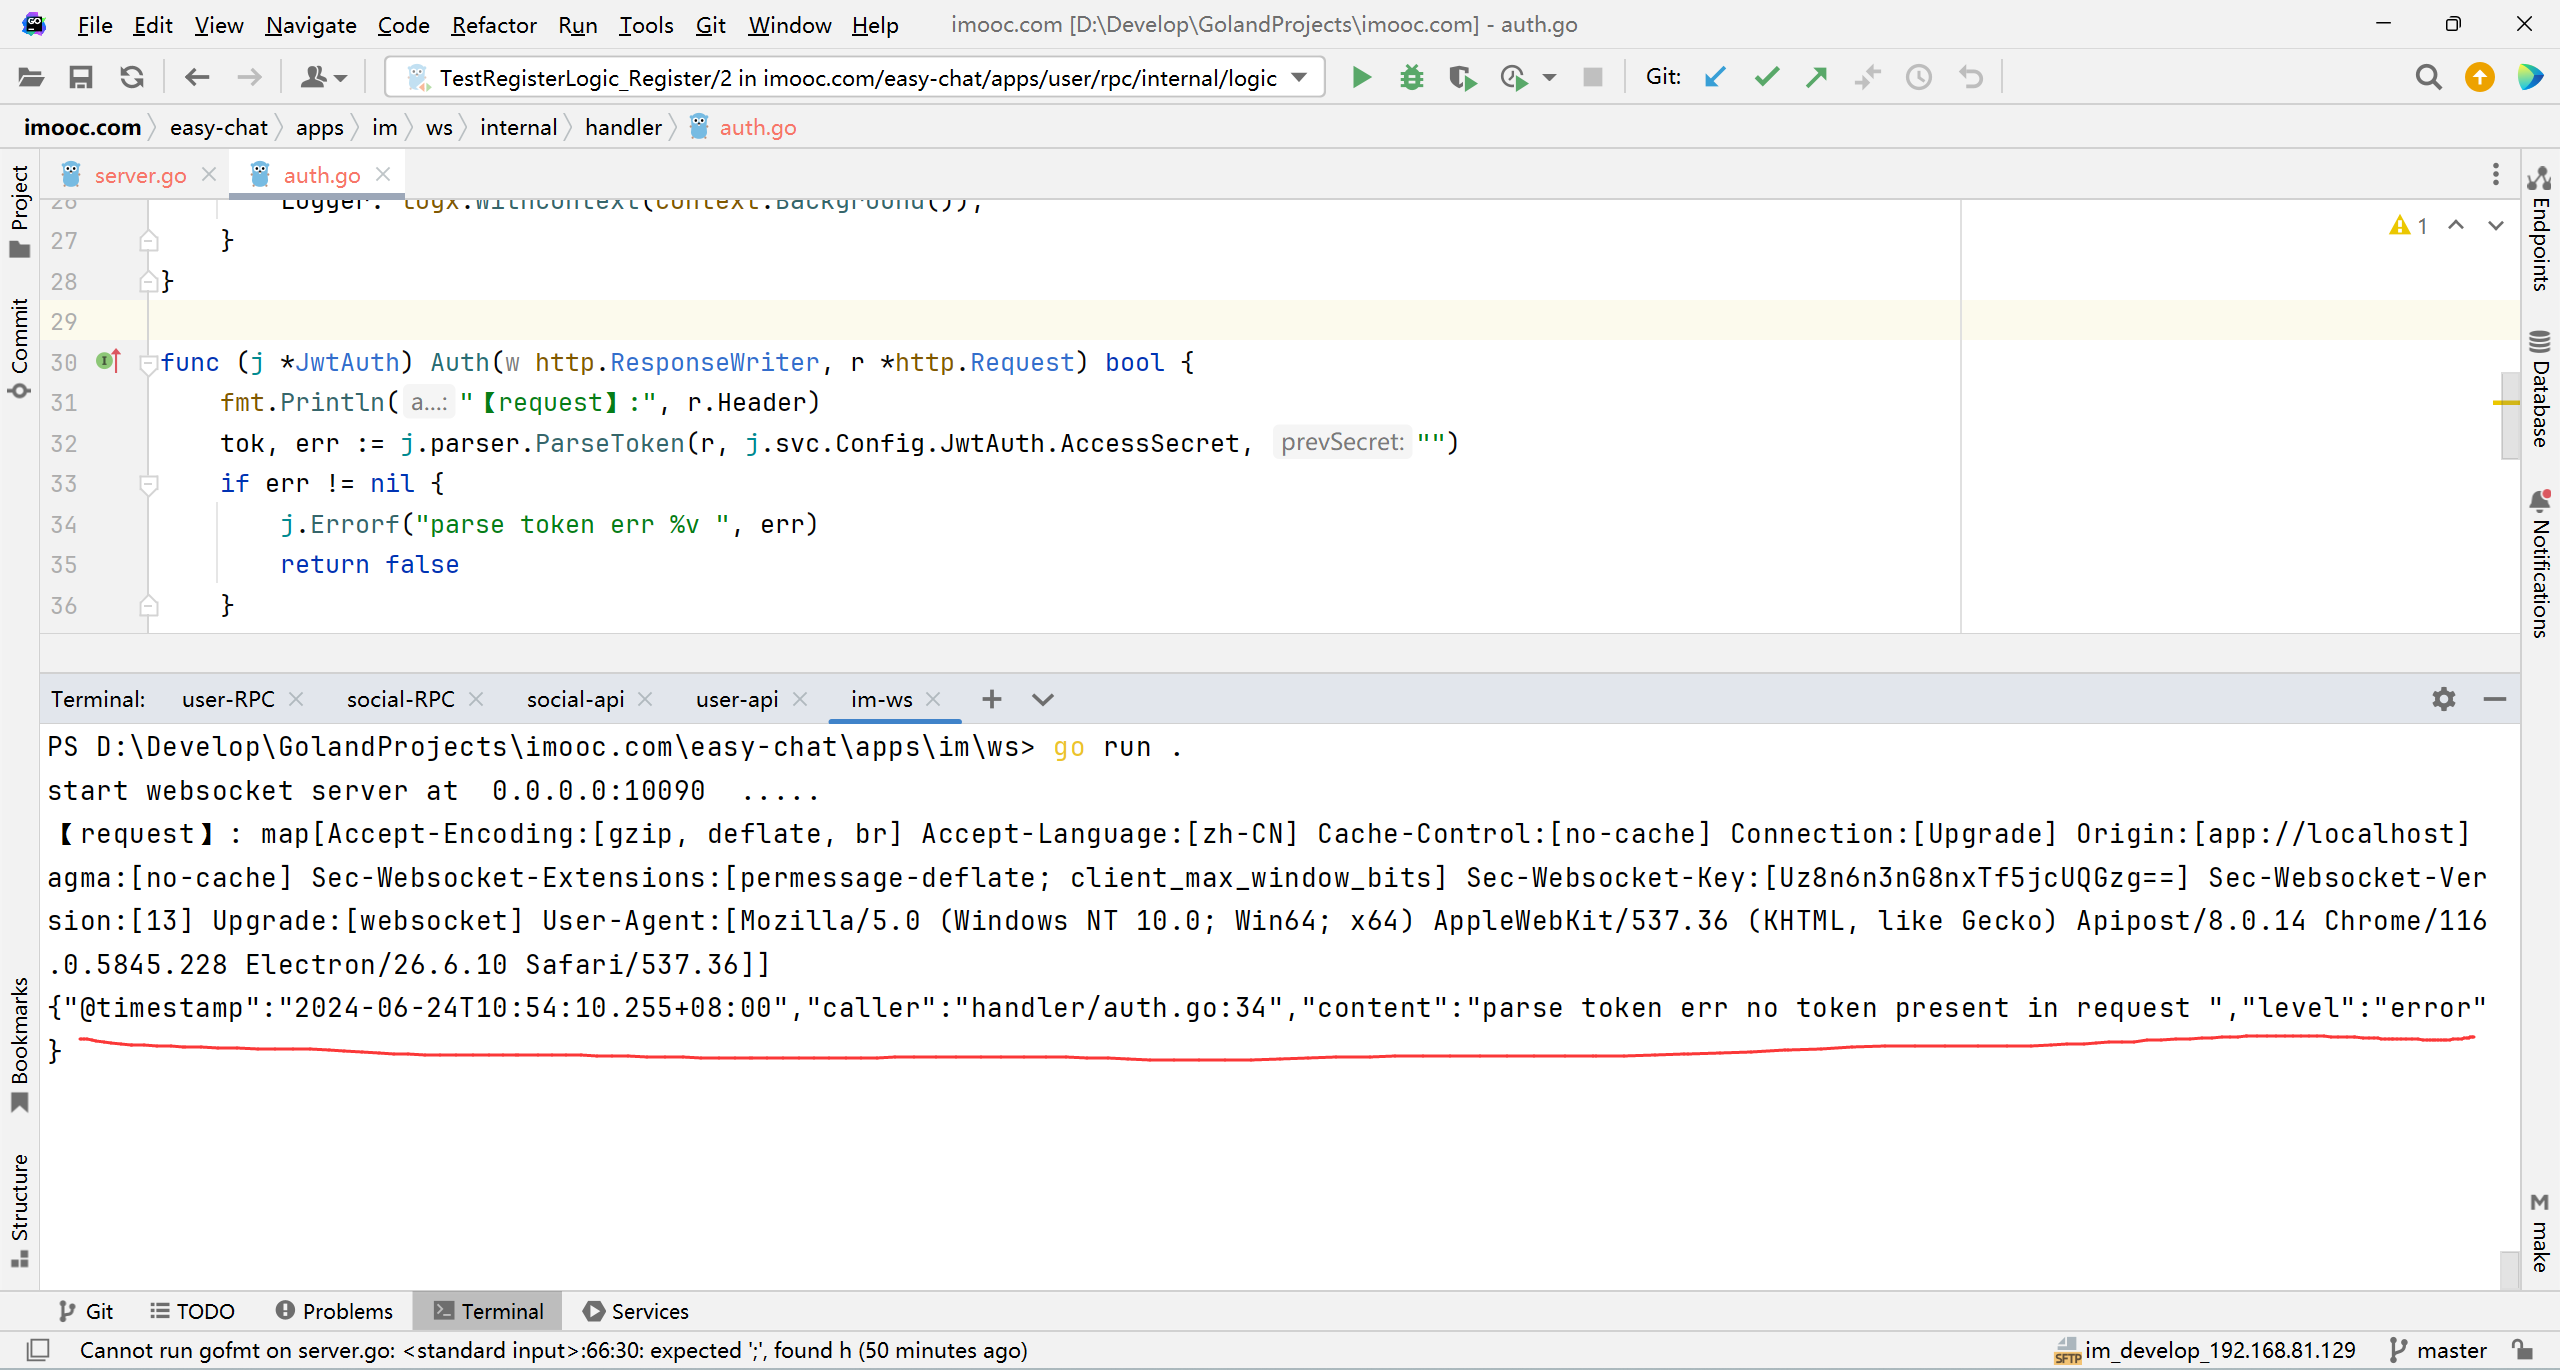The width and height of the screenshot is (2560, 1370).
Task: Push commits with green arrow
Action: point(1817,77)
